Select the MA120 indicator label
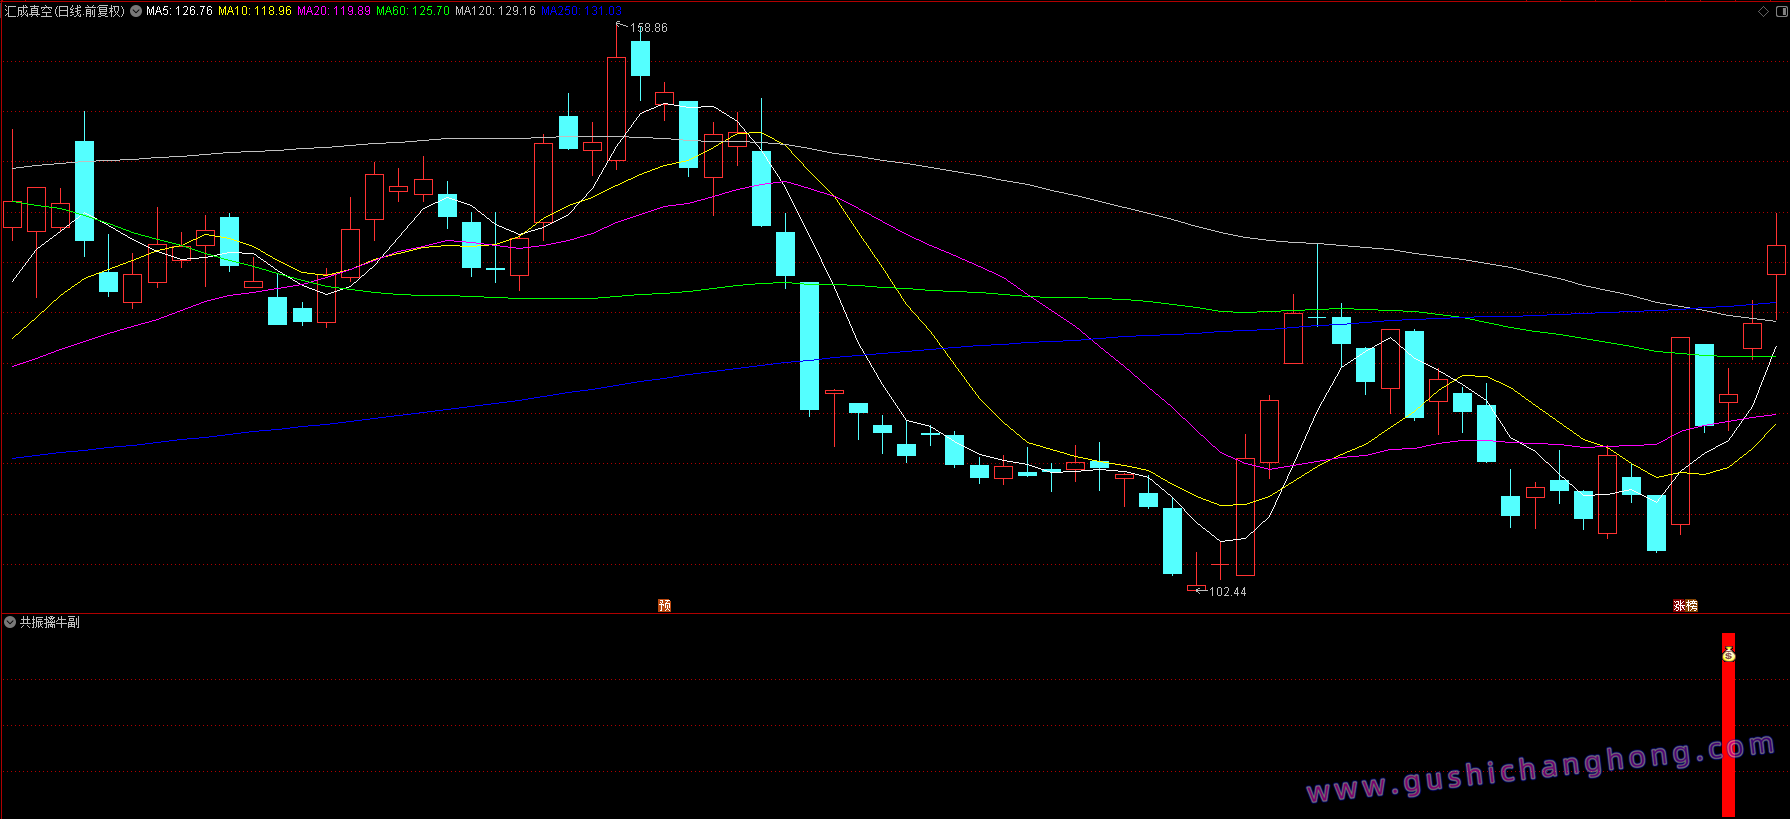 coord(495,11)
